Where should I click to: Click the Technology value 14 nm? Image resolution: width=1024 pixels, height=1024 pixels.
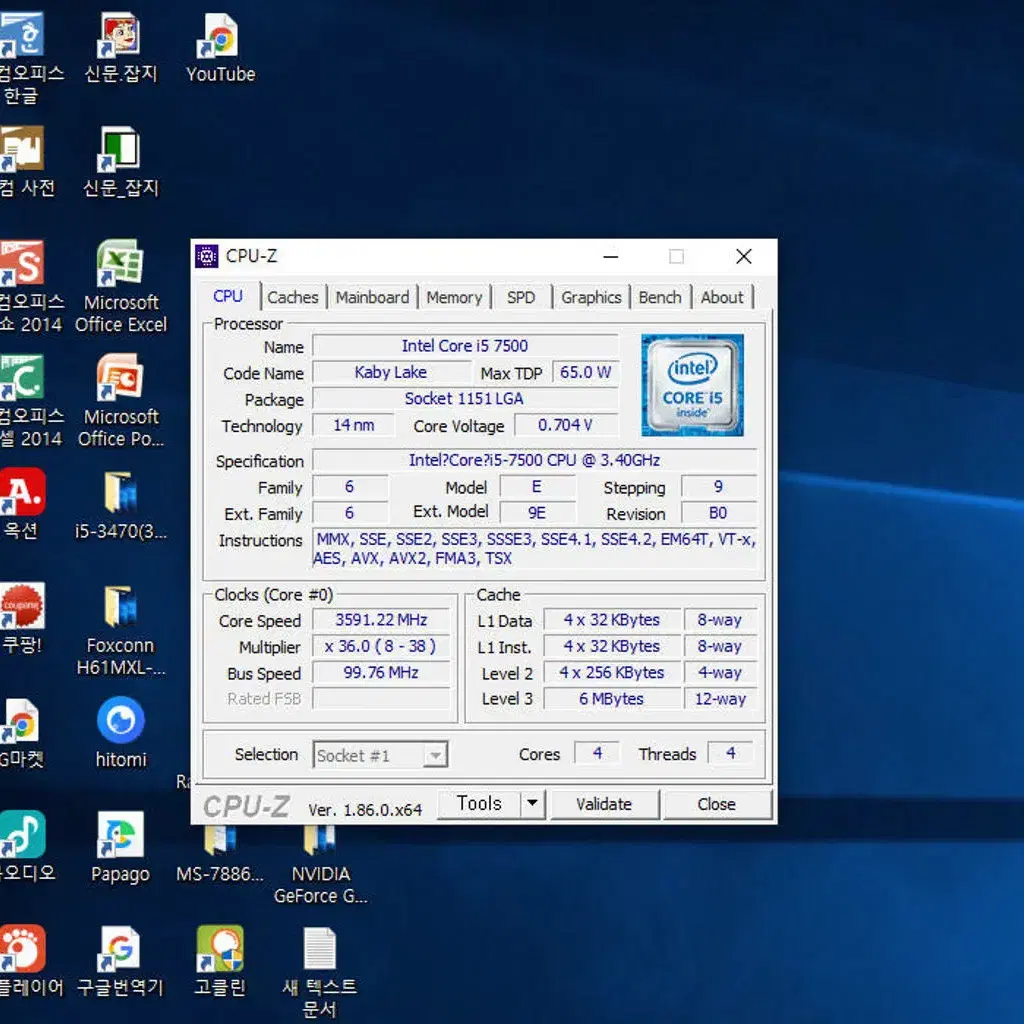point(353,425)
